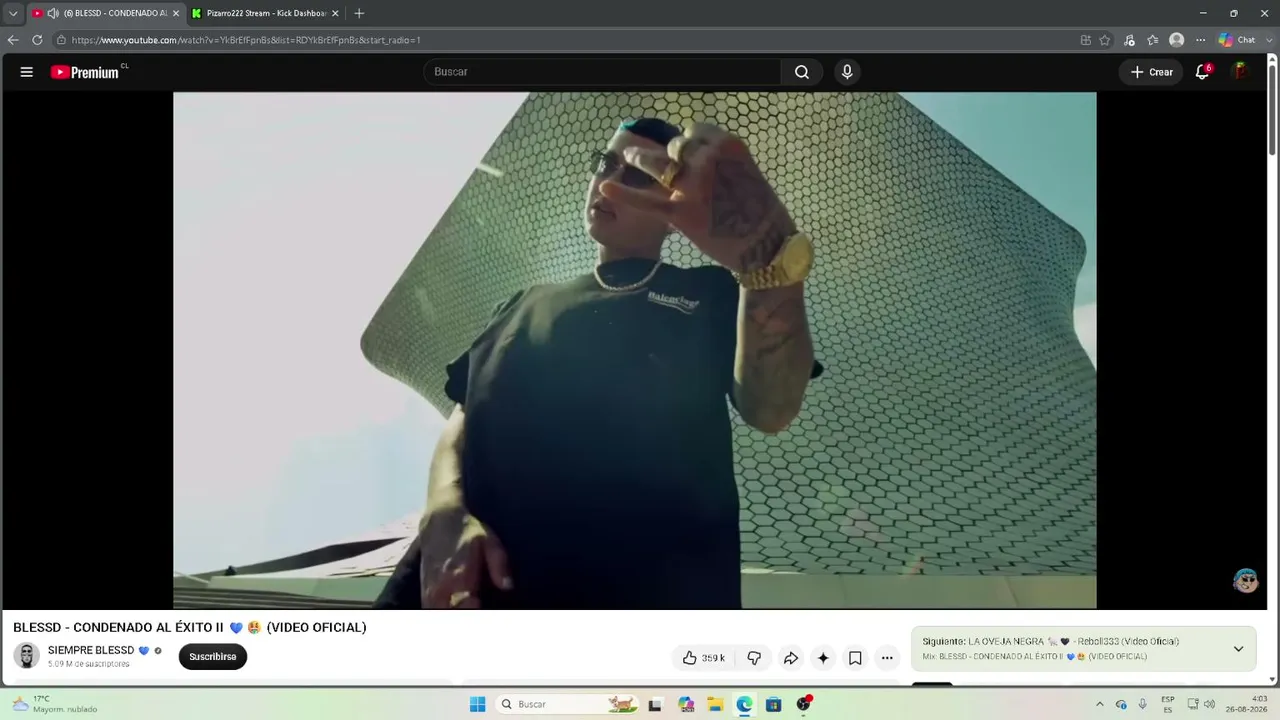Image resolution: width=1280 pixels, height=720 pixels.
Task: Dislike the BLESSD video
Action: tap(754, 658)
